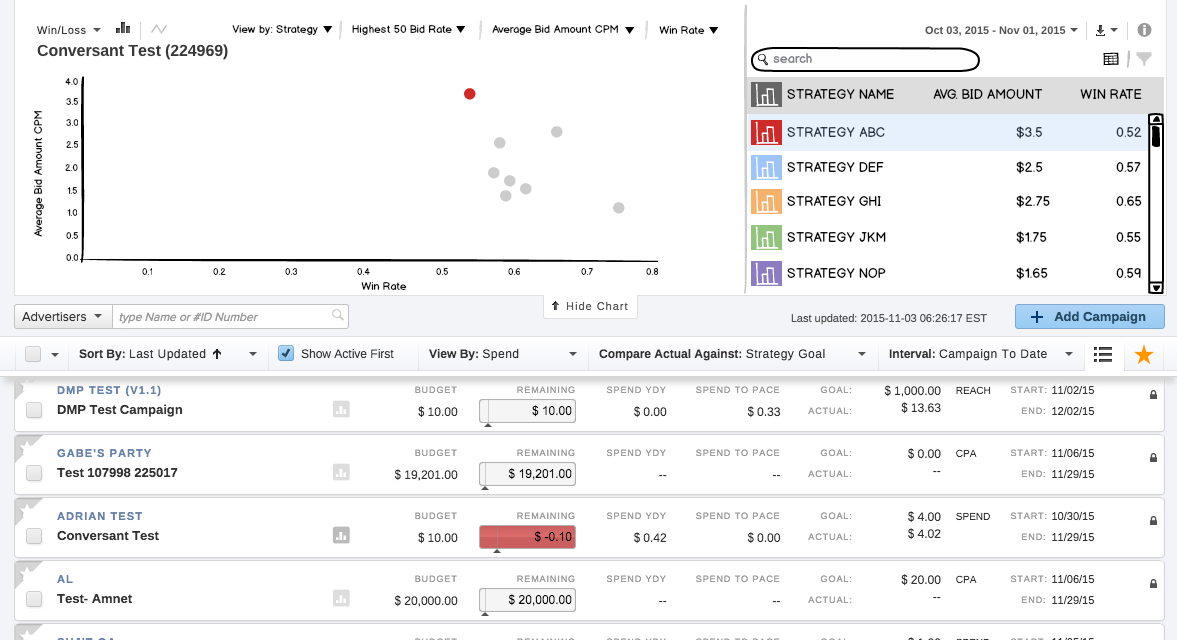Switch to bar chart view icon
Screen dimensions: 1177x640
point(123,29)
